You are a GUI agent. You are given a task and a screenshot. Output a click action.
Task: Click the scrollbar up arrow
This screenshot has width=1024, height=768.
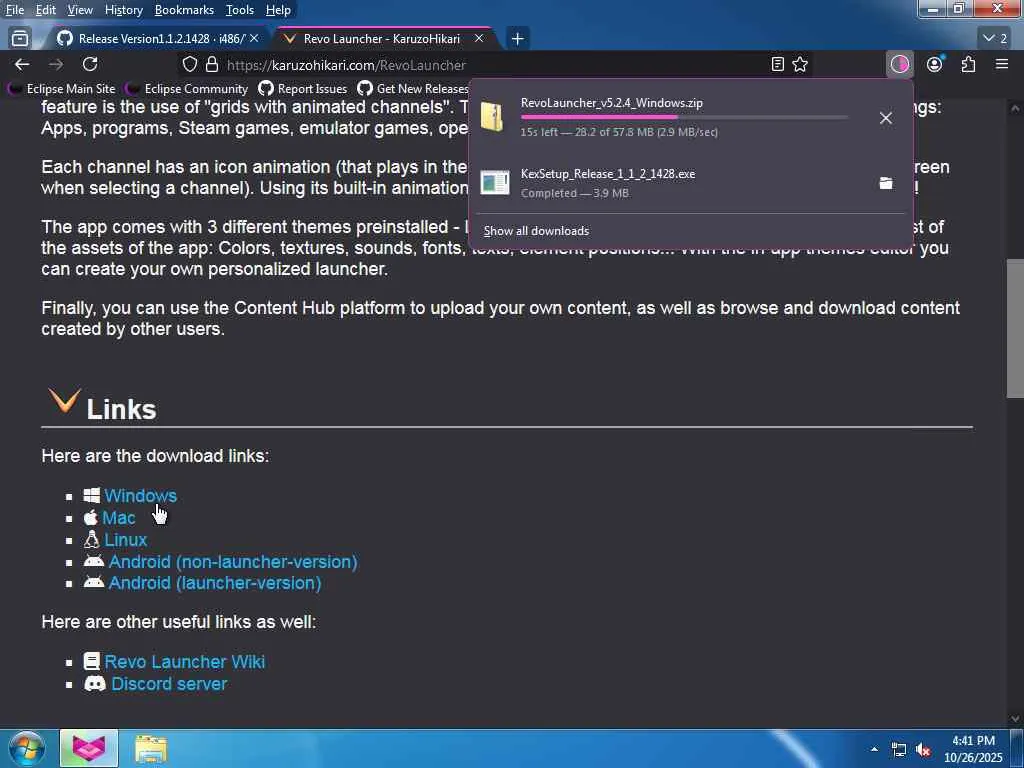(1015, 107)
